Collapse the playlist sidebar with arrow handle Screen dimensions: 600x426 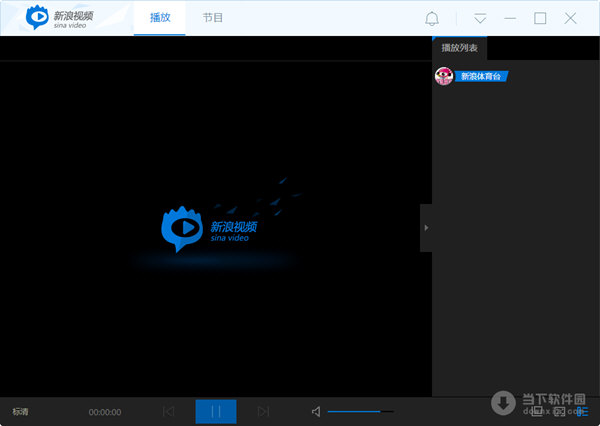[x=426, y=228]
